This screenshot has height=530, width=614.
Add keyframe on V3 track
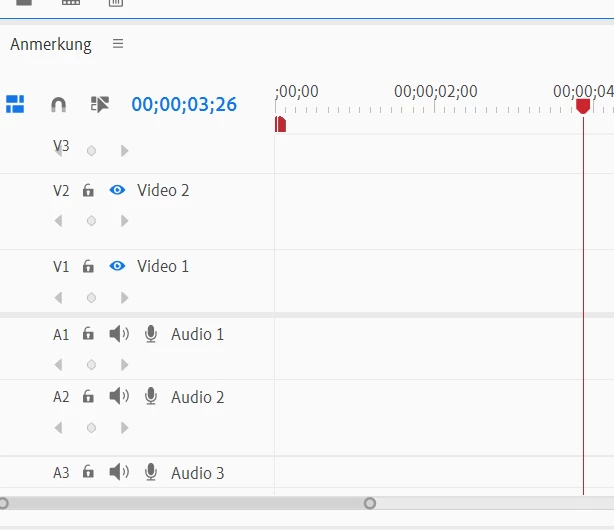pyautogui.click(x=91, y=151)
